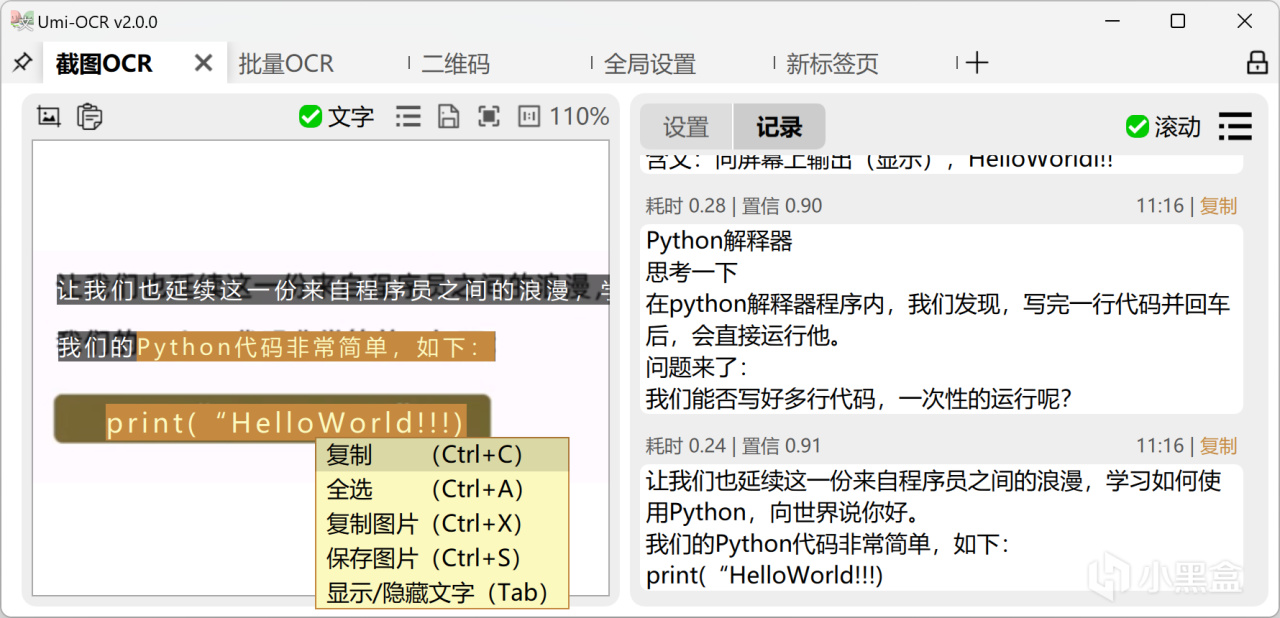Open the left toolbar options list menu
This screenshot has width=1280, height=618.
pos(408,116)
